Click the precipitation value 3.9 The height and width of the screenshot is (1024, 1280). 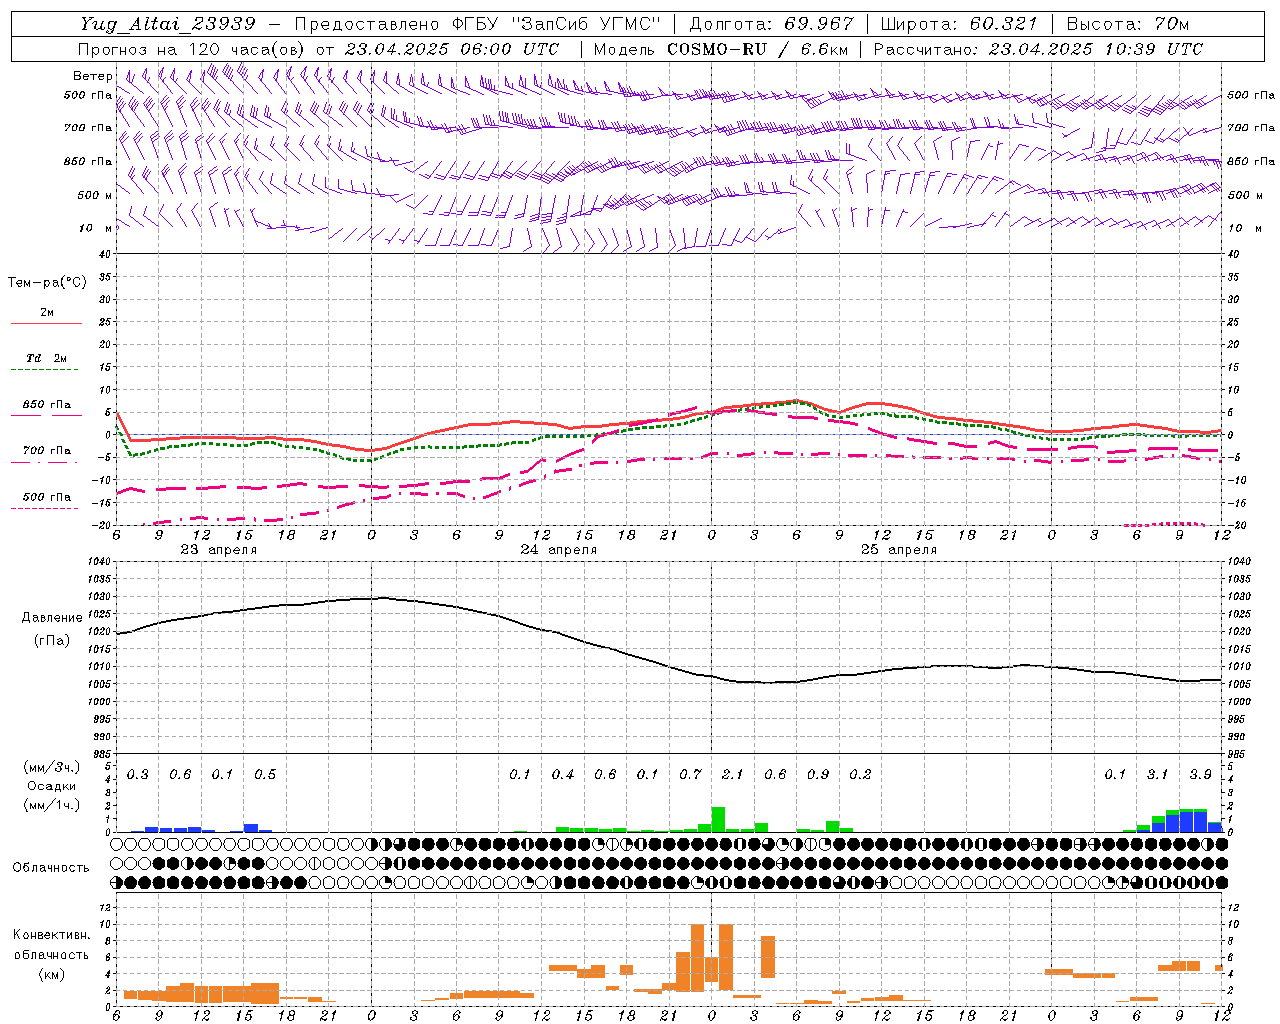pos(1200,775)
